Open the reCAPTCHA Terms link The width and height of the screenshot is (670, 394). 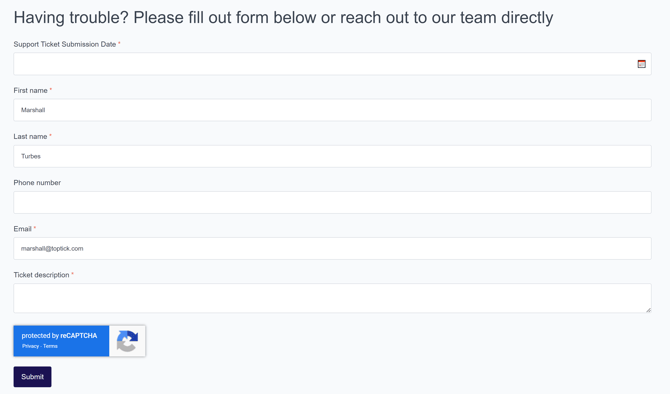[50, 346]
